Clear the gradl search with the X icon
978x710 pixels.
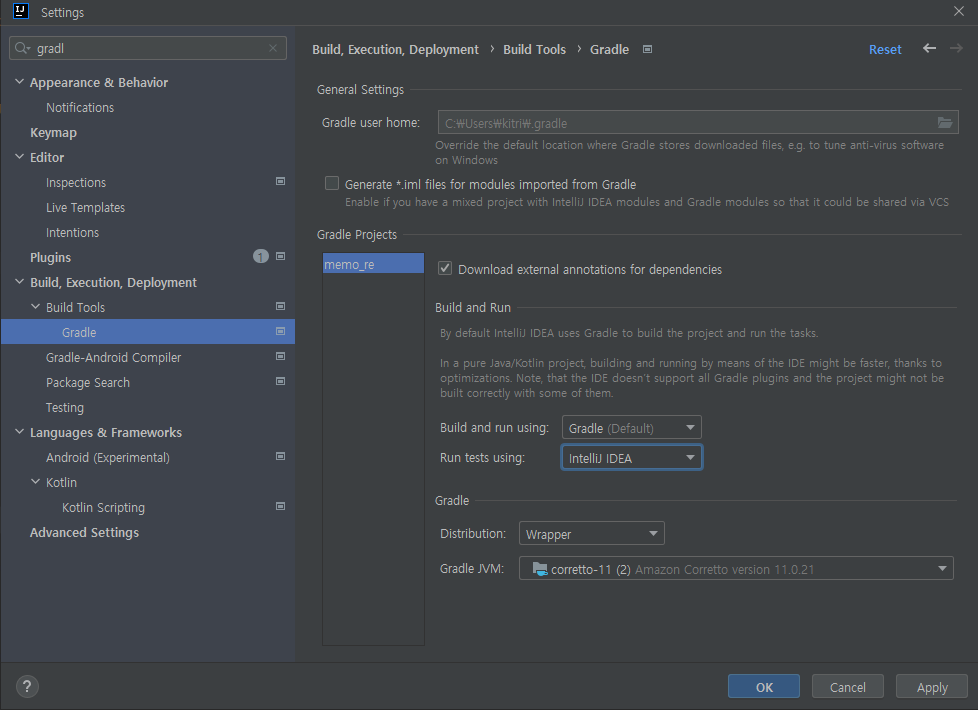[272, 47]
